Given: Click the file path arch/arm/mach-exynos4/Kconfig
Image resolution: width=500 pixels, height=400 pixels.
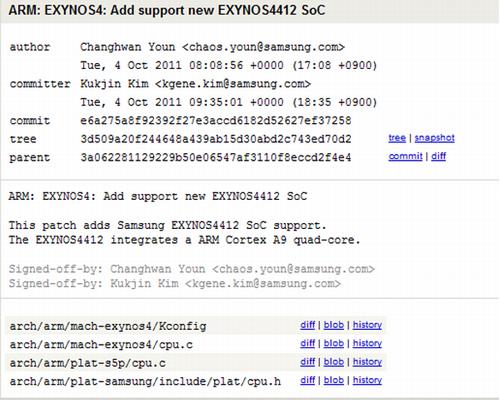Looking at the screenshot, I should click(x=108, y=326).
